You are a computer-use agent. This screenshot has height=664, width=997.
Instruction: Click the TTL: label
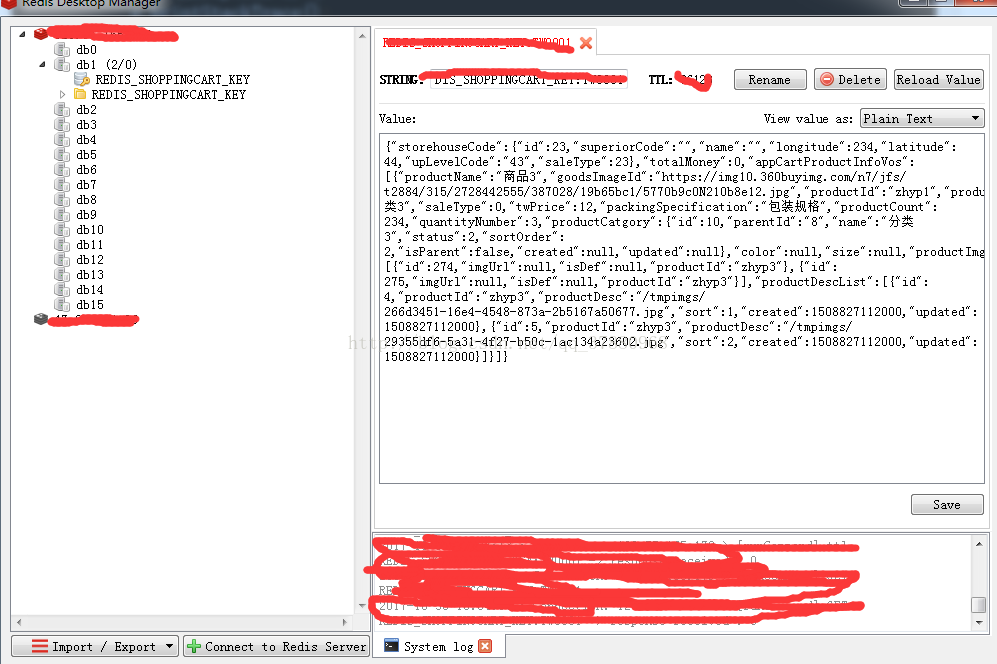click(660, 80)
